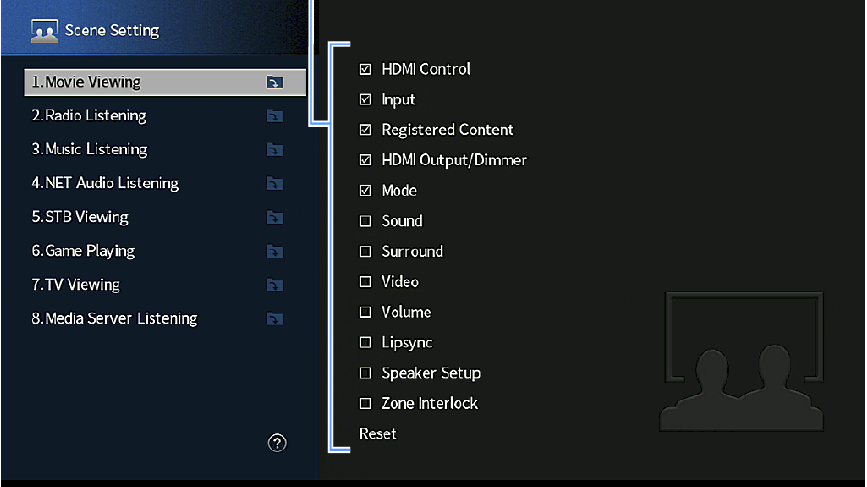Check the Volume option
The height and width of the screenshot is (487, 867).
[365, 312]
